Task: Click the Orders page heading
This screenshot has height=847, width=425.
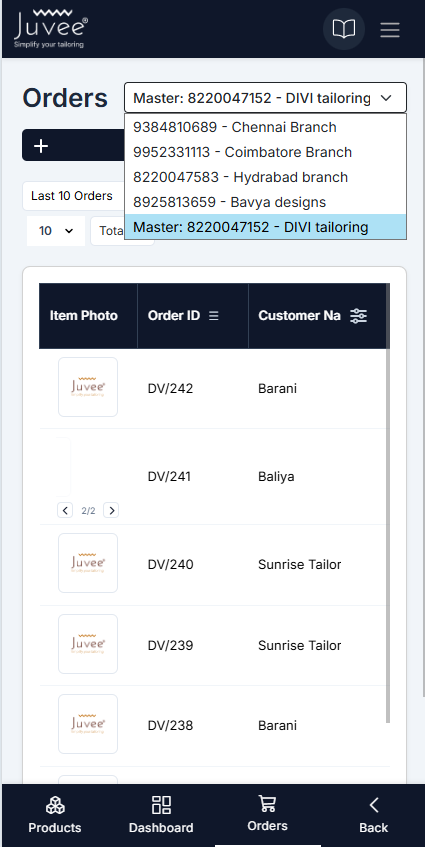Action: [65, 98]
